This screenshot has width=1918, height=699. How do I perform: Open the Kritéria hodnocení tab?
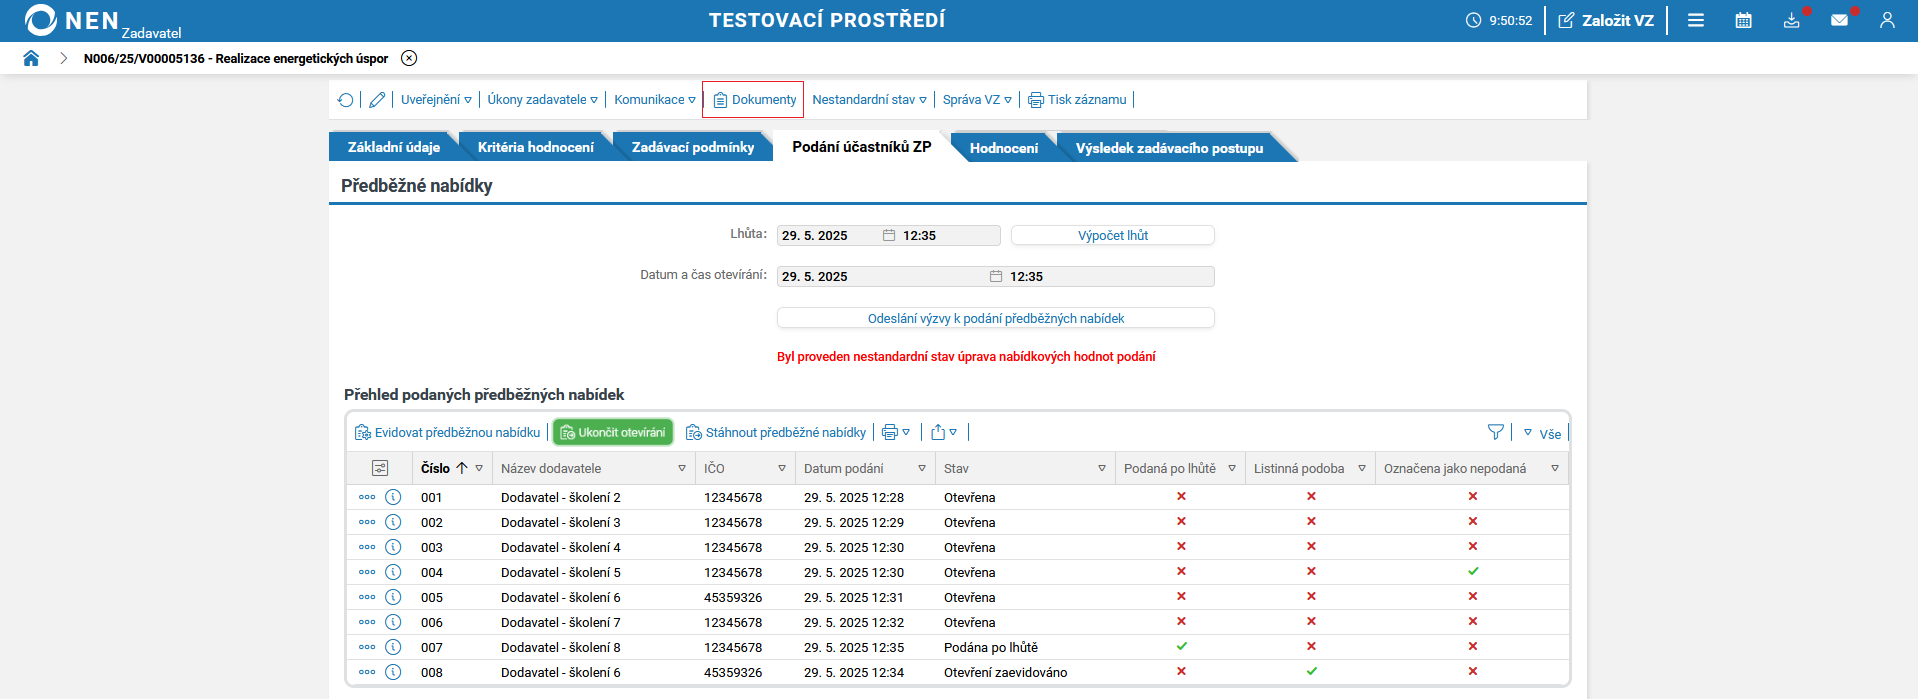535,147
